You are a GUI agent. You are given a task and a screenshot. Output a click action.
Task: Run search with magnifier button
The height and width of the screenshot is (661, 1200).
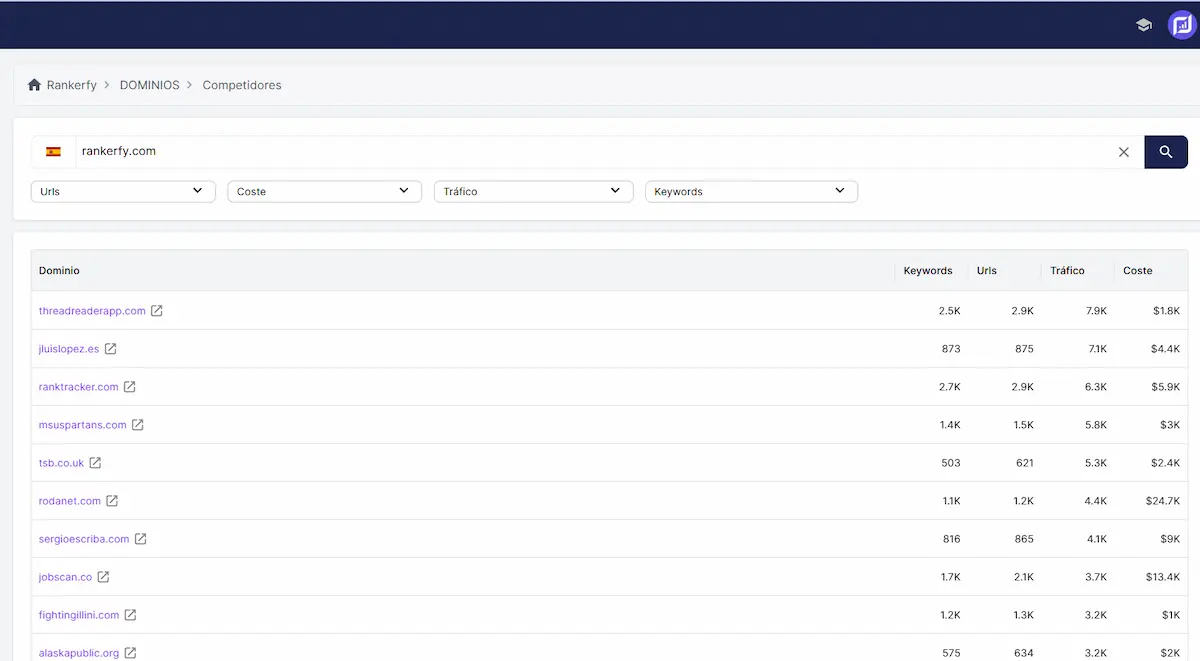click(1166, 152)
